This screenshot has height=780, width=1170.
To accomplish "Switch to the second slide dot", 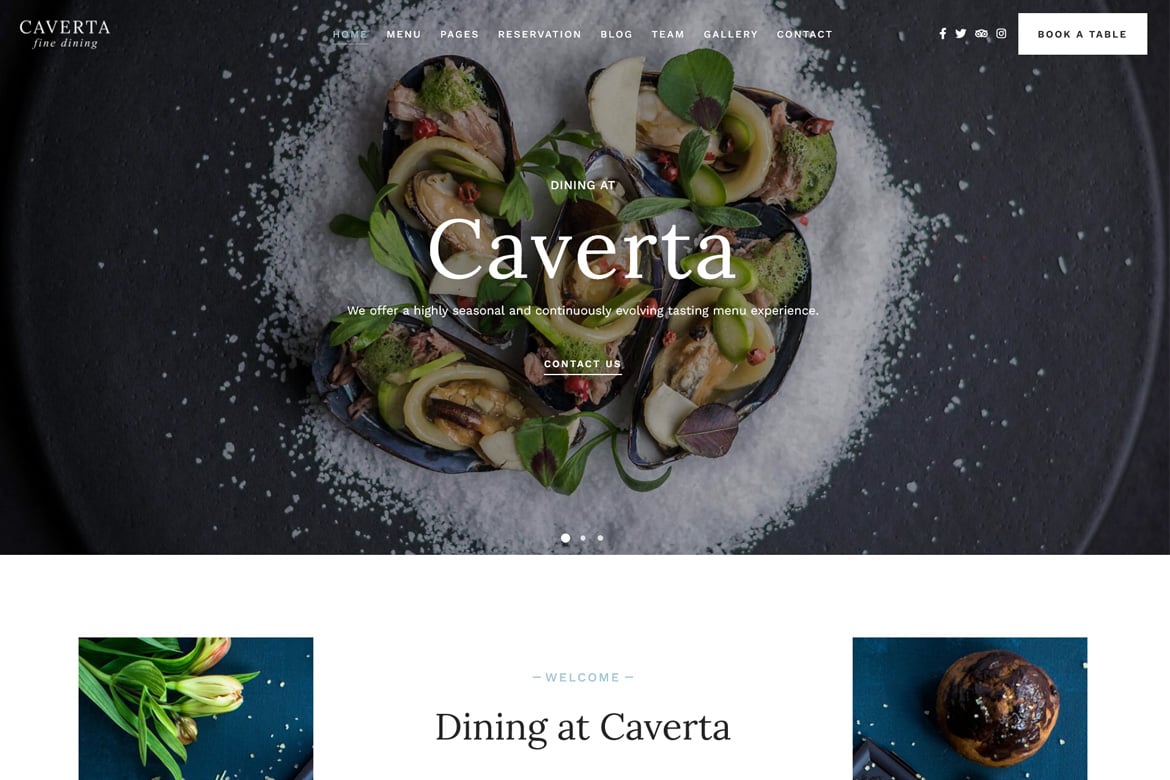I will [x=583, y=537].
